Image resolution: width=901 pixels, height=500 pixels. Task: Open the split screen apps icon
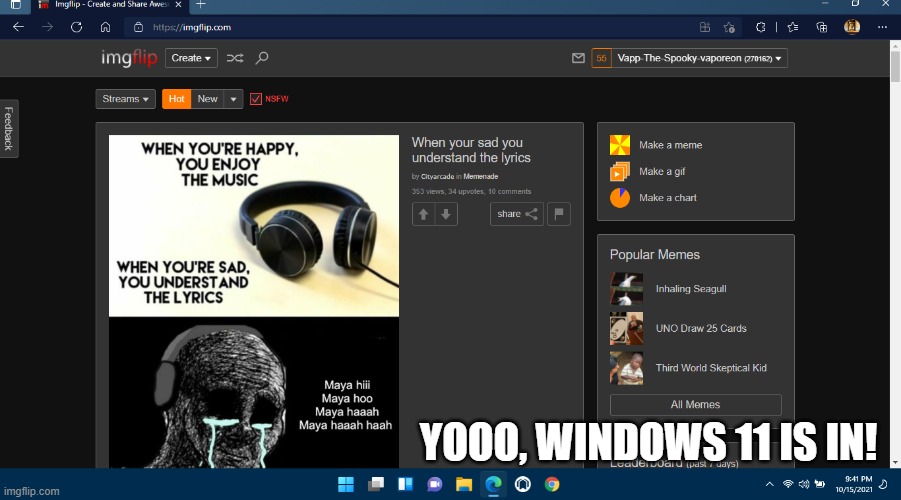point(705,27)
